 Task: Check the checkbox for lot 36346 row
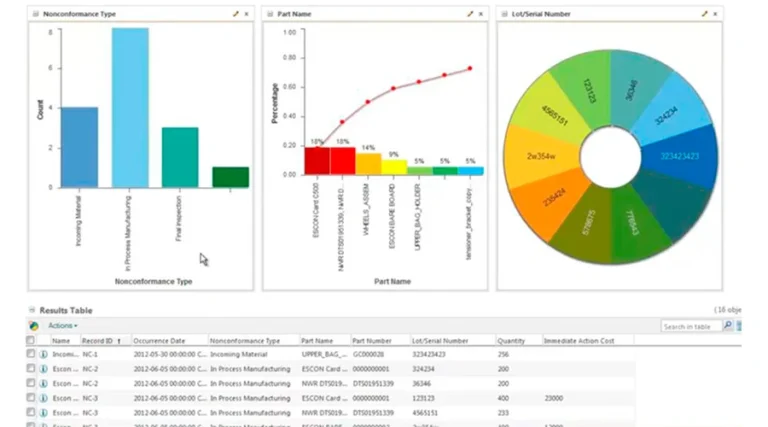pyautogui.click(x=30, y=383)
